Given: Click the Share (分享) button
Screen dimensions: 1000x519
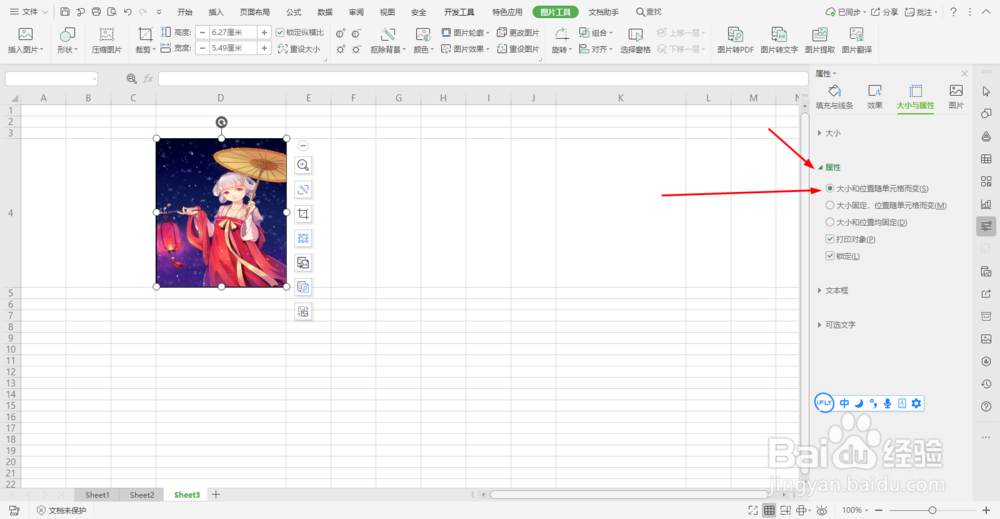Looking at the screenshot, I should 885,12.
